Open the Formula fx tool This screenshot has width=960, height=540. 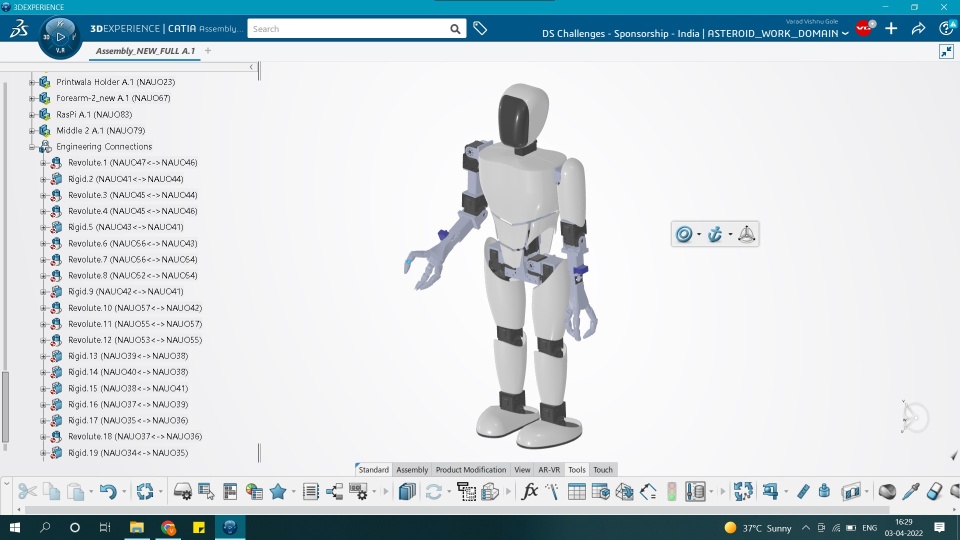[530, 491]
